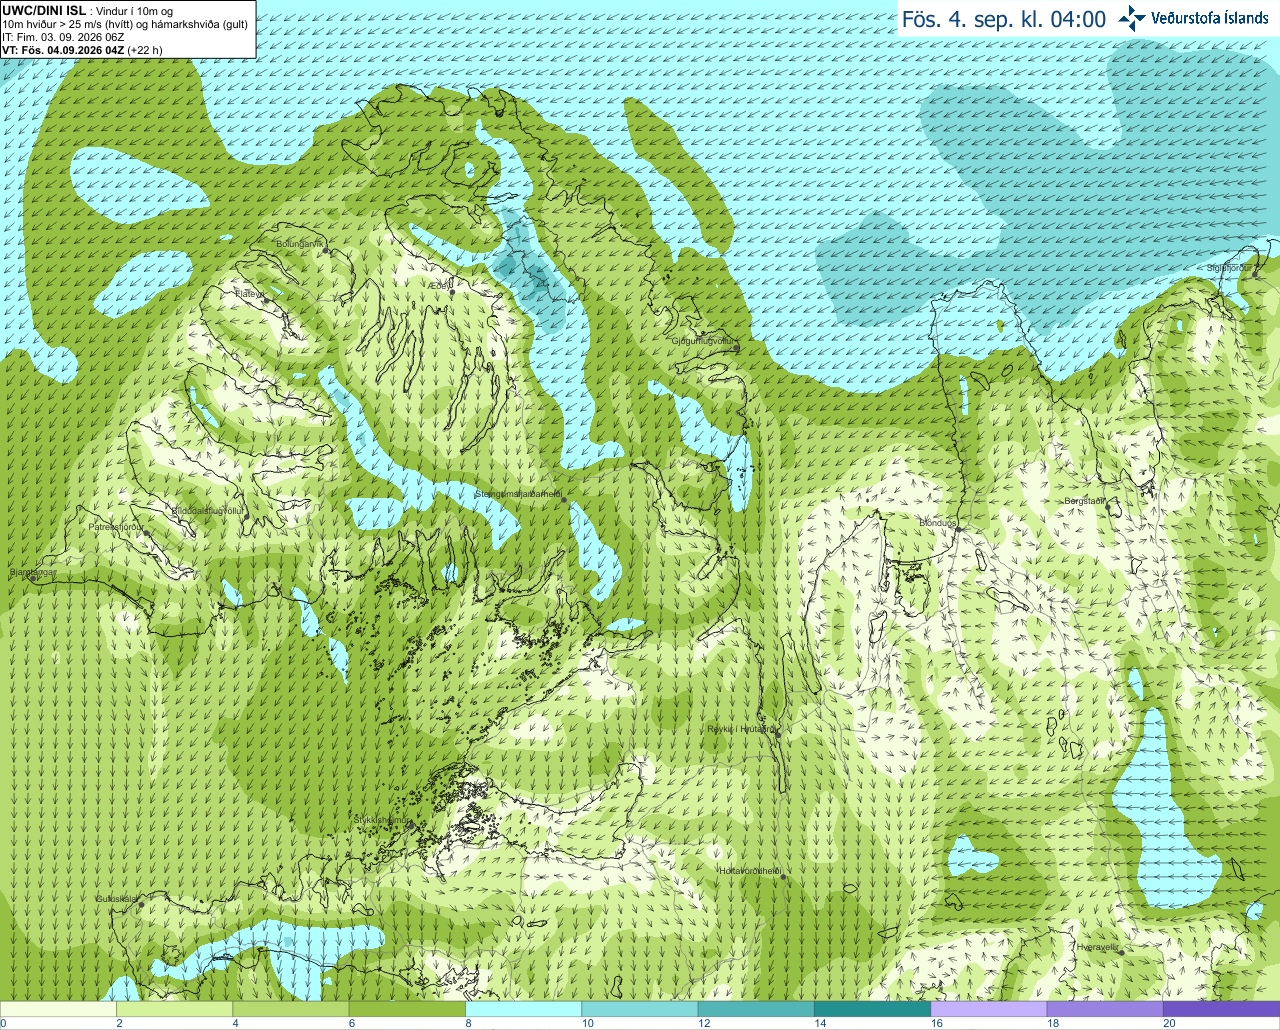Viewport: 1280px width, 1030px height.
Task: Click the Fös. 4. sep. kl. 04:00 timestamp
Action: (x=1004, y=19)
